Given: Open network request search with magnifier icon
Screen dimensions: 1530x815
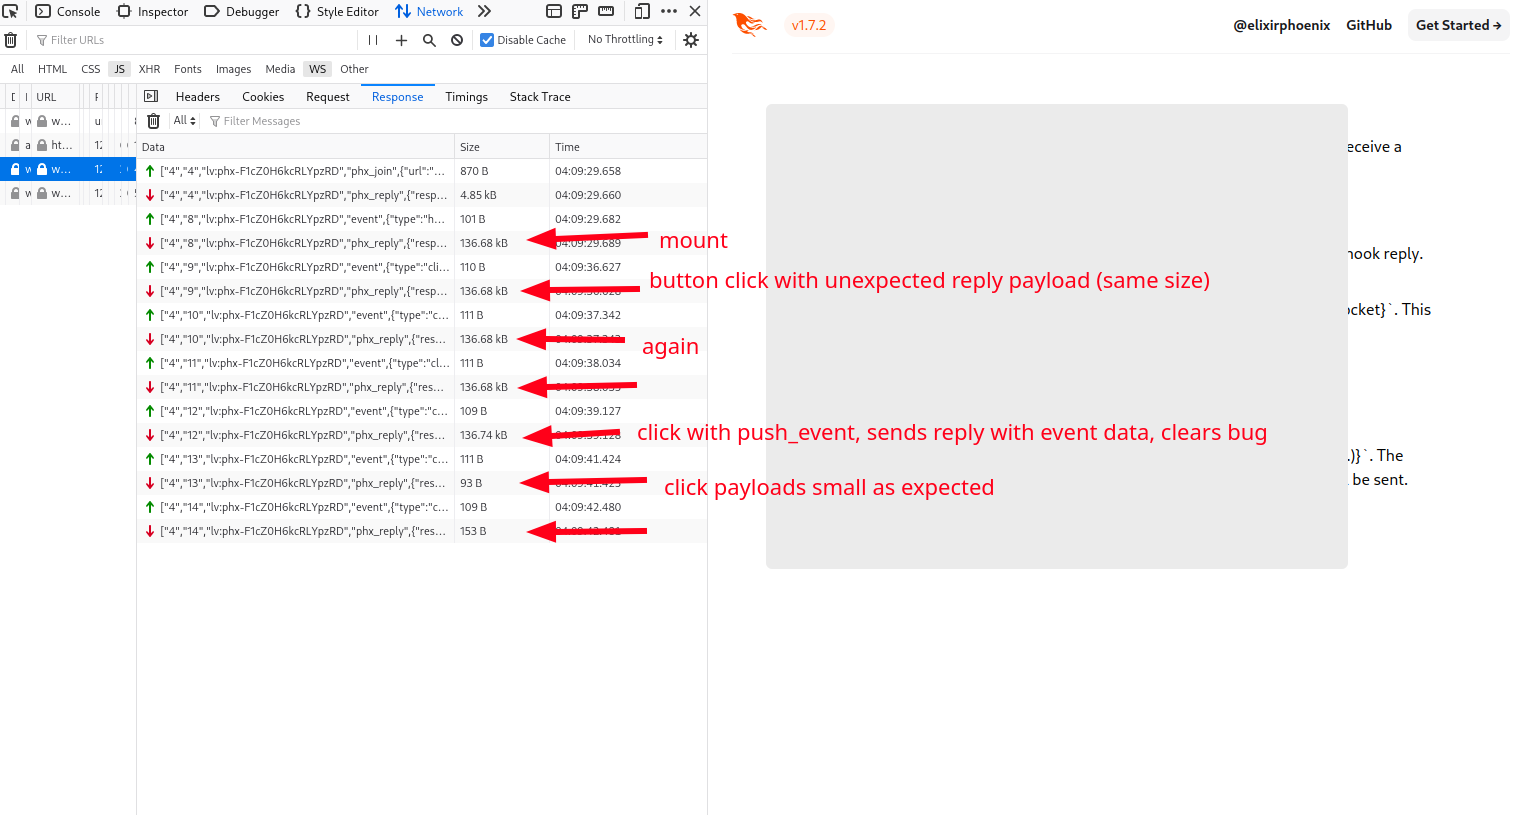Looking at the screenshot, I should click(427, 40).
